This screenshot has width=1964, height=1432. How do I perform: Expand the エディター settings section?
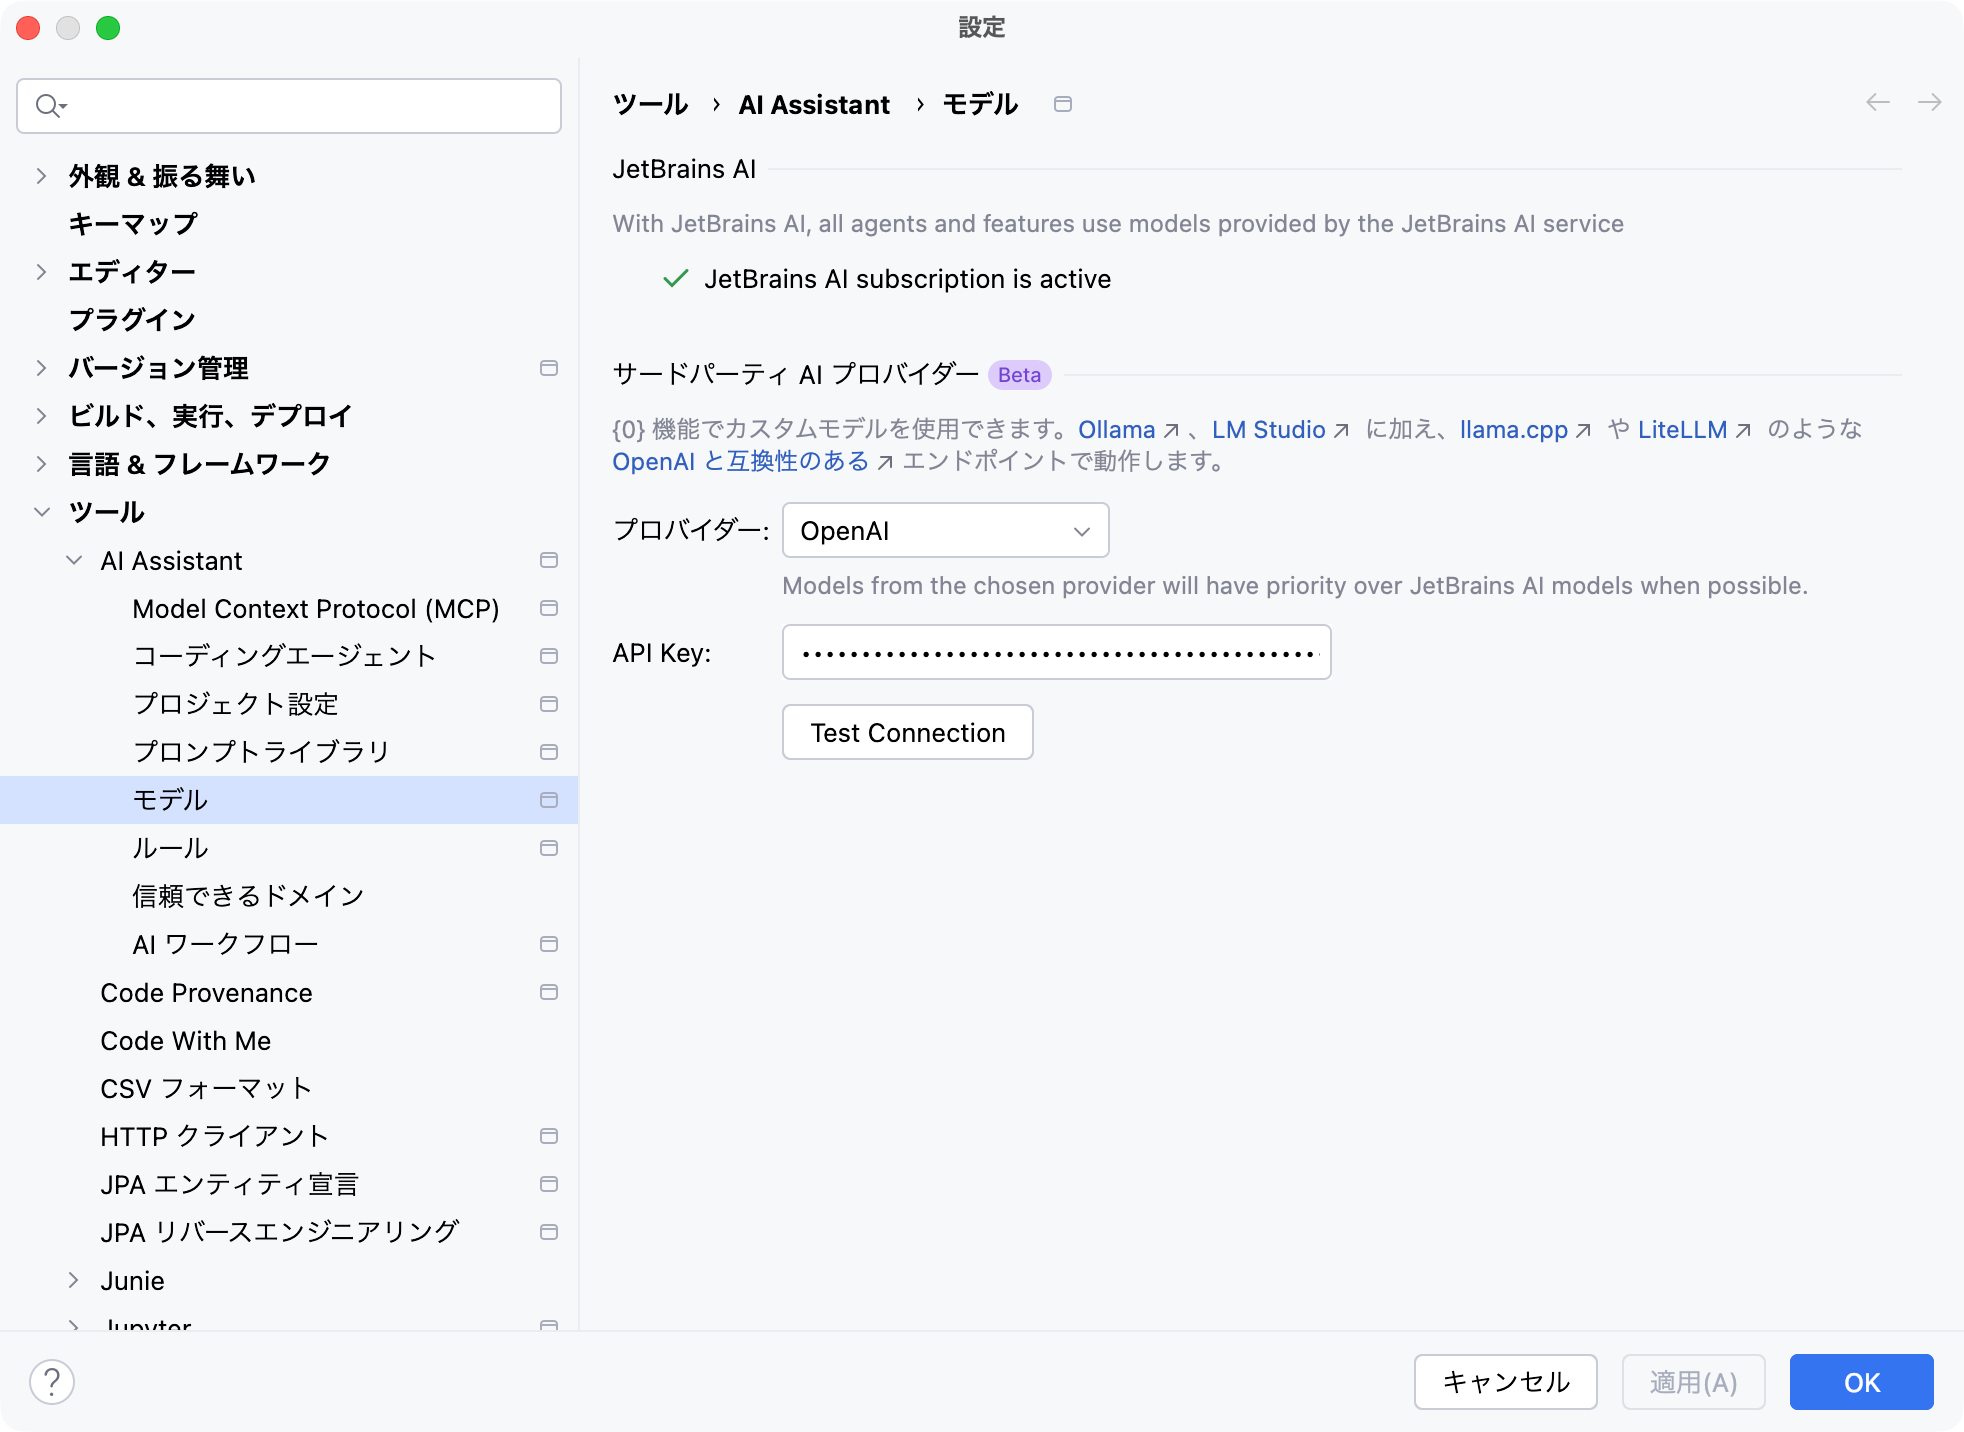tap(42, 272)
